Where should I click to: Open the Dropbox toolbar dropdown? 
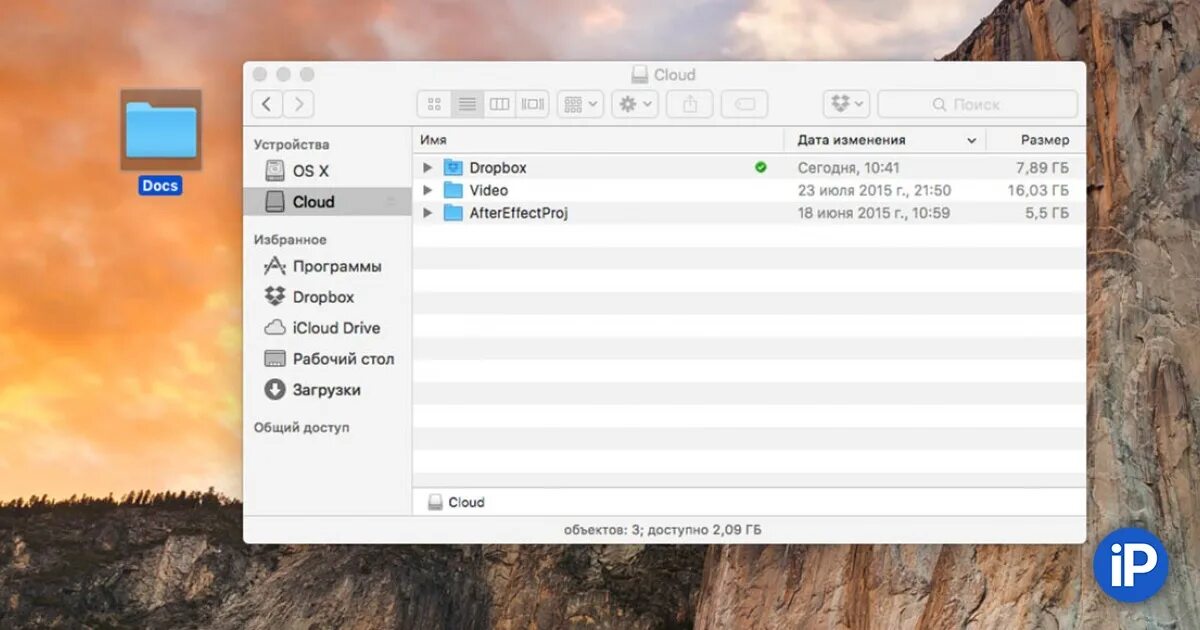pos(847,104)
